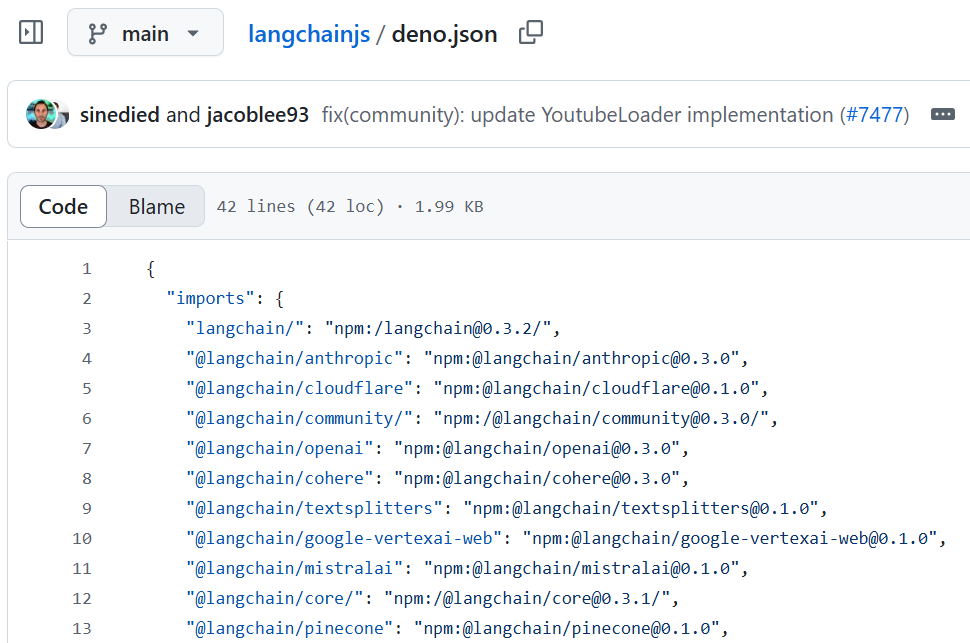Select line number 13

click(x=82, y=629)
